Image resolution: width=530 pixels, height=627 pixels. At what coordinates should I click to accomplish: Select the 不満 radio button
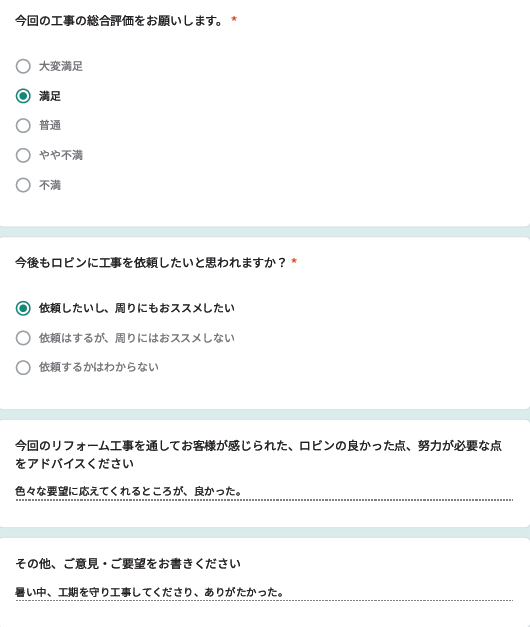23,185
